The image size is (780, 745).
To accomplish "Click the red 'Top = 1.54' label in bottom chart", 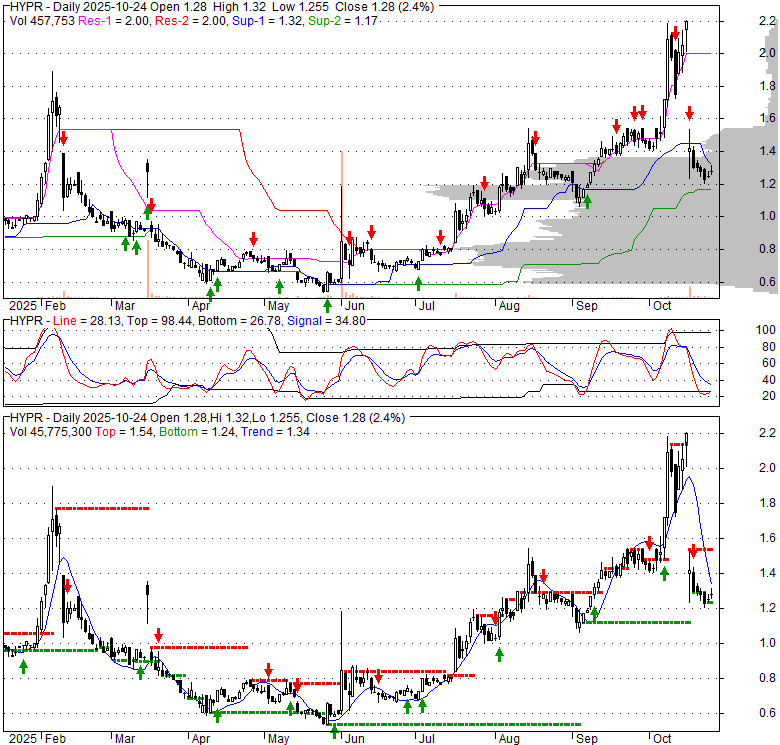I will click(124, 432).
